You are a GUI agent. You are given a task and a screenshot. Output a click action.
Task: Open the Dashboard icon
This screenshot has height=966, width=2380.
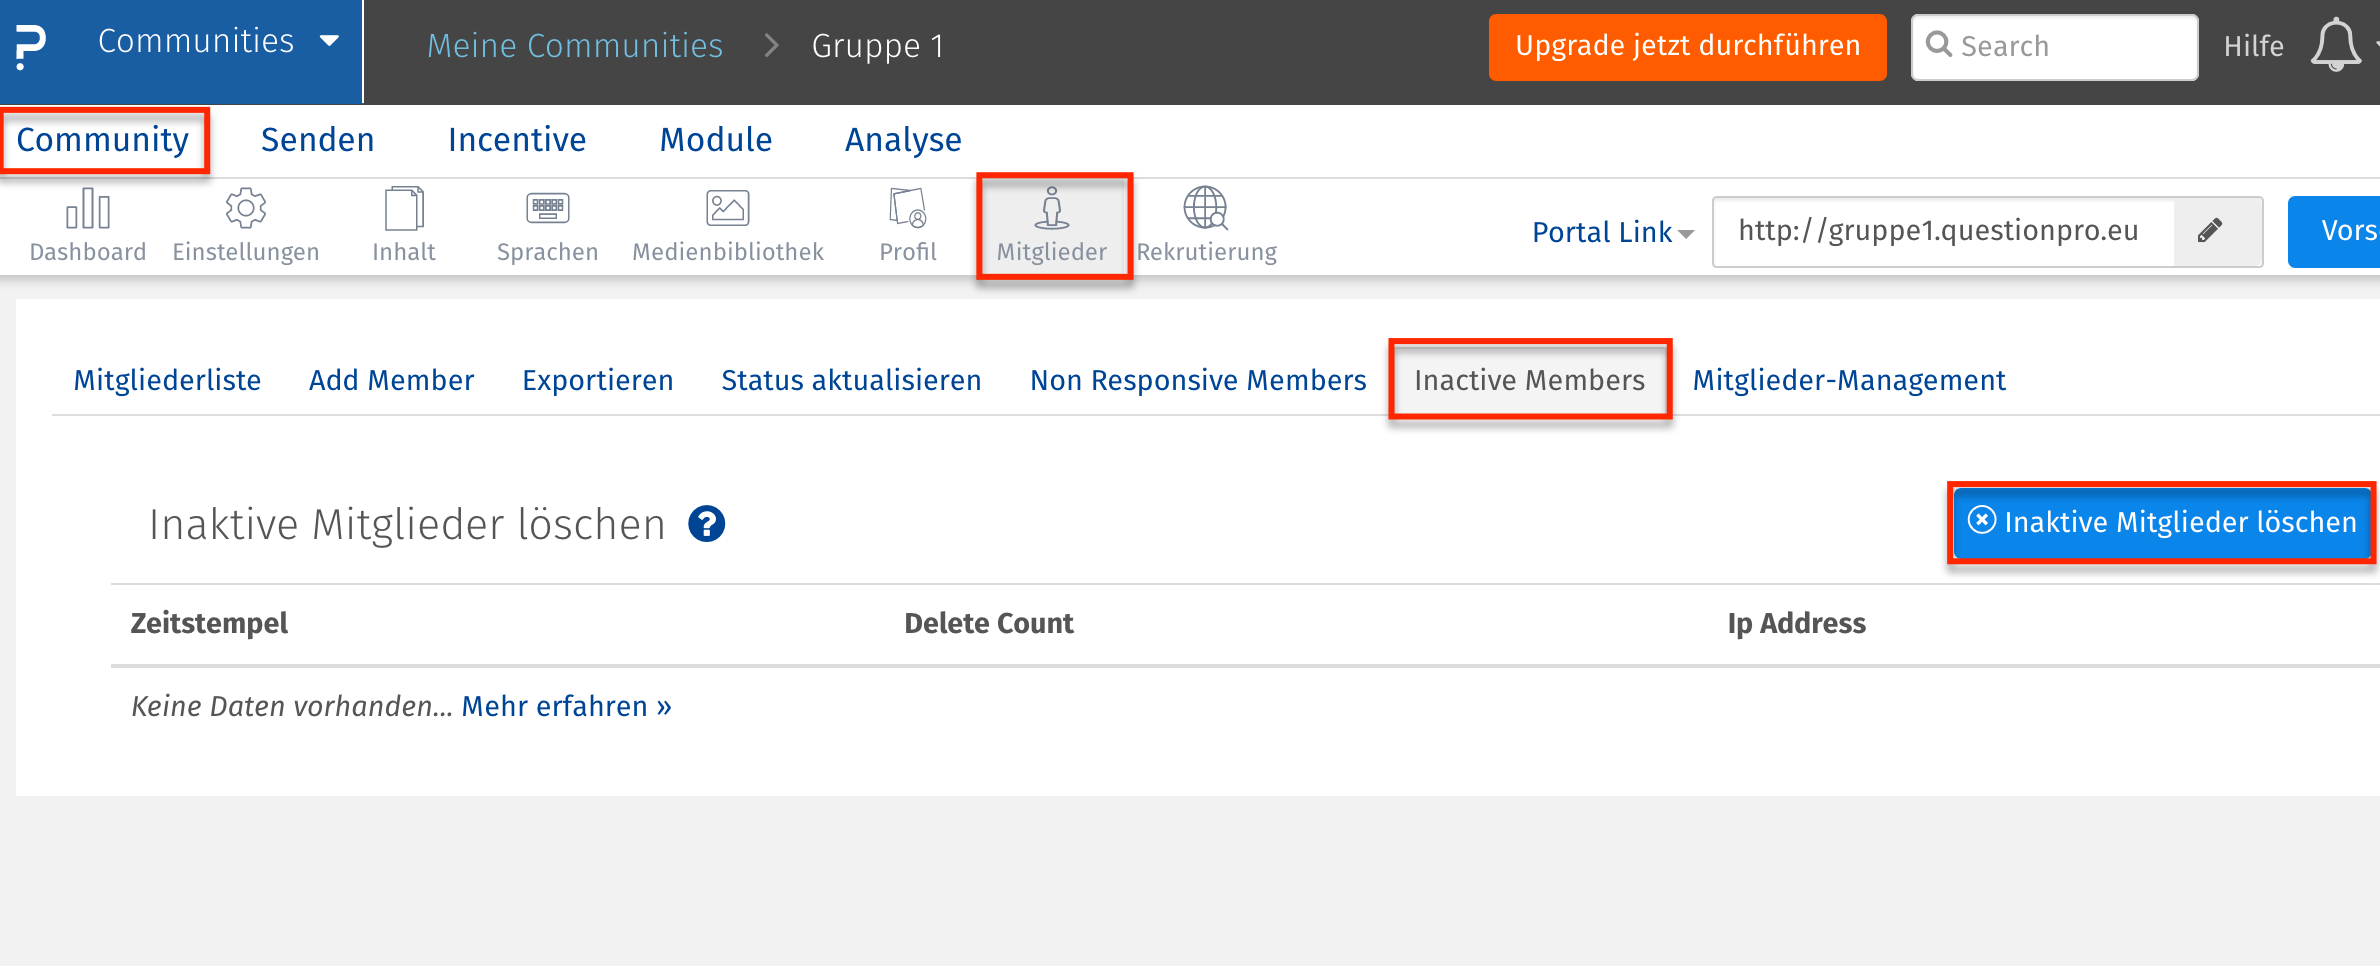[88, 210]
